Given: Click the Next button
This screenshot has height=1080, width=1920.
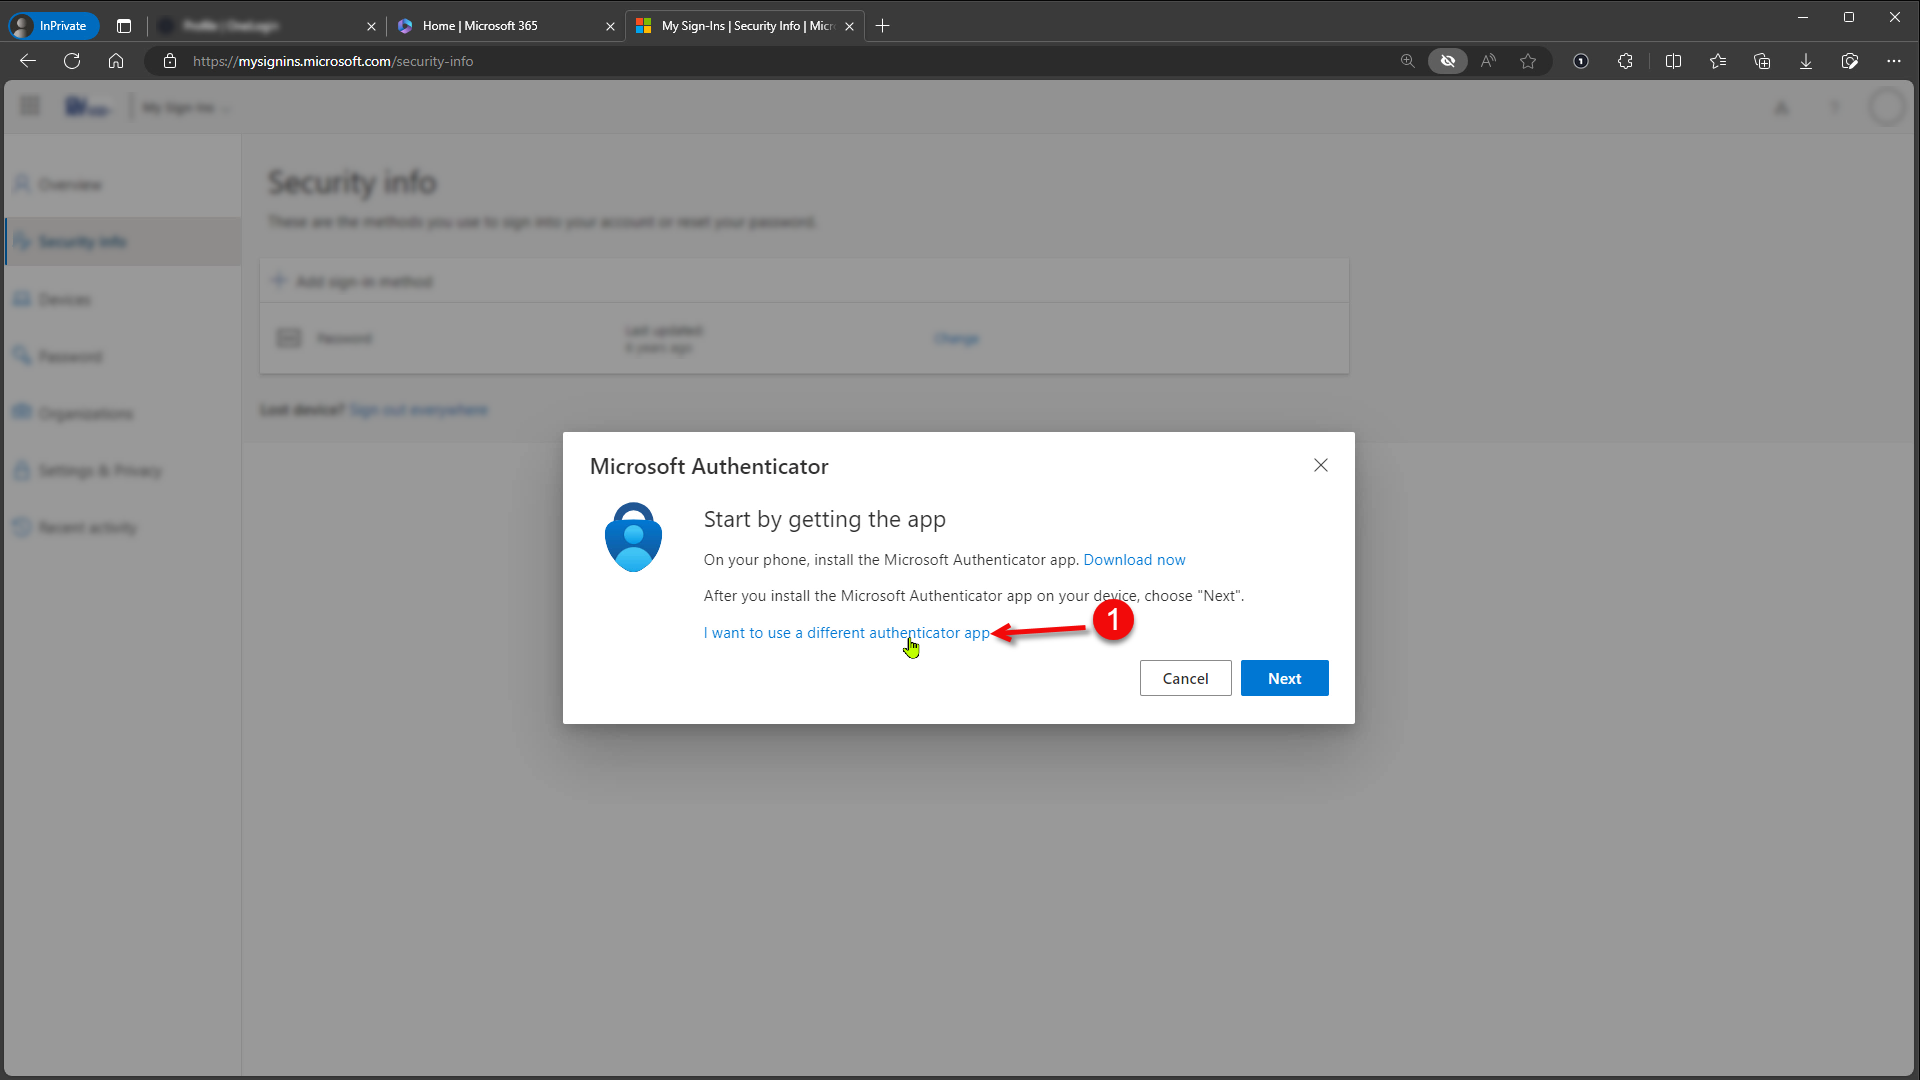Looking at the screenshot, I should pyautogui.click(x=1284, y=678).
